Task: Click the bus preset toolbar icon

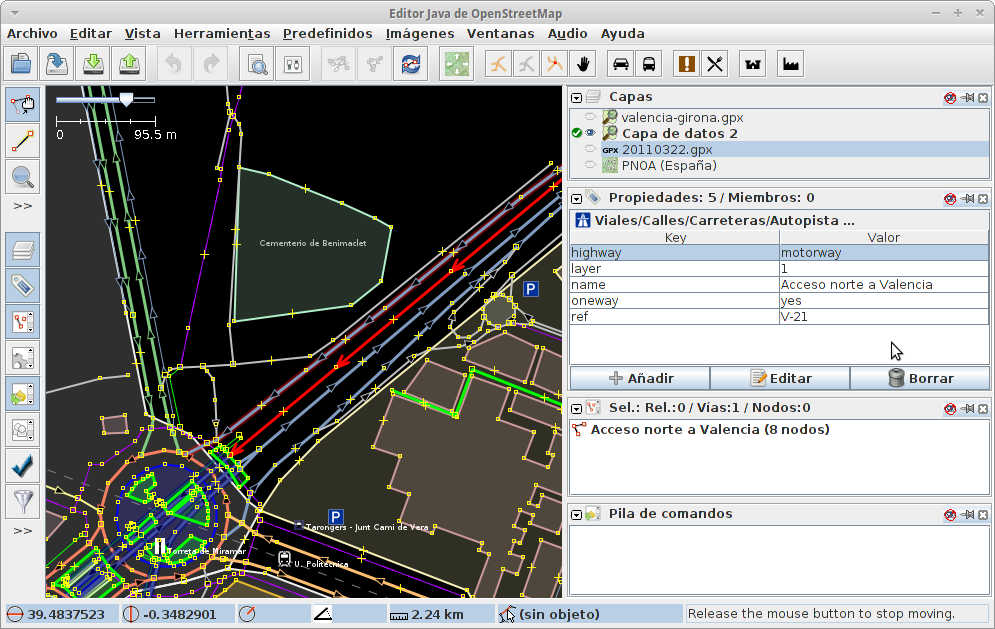Action: pos(649,64)
